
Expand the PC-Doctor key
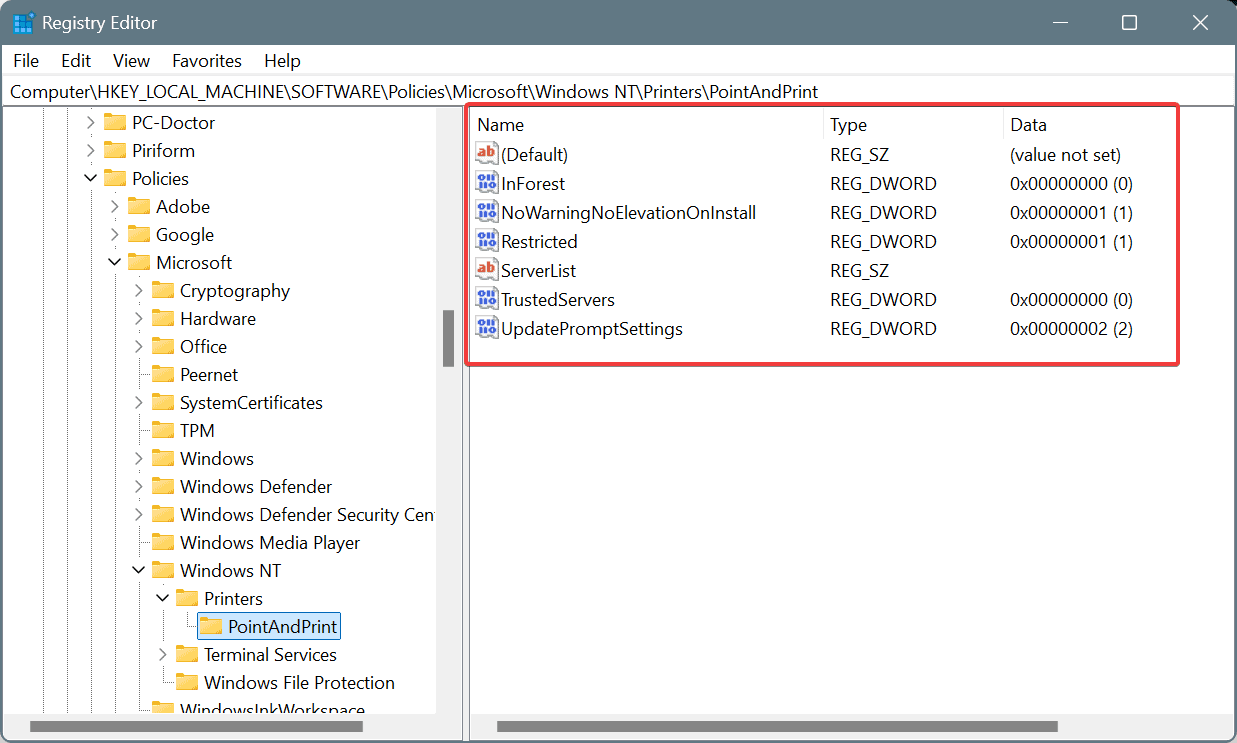click(x=91, y=123)
